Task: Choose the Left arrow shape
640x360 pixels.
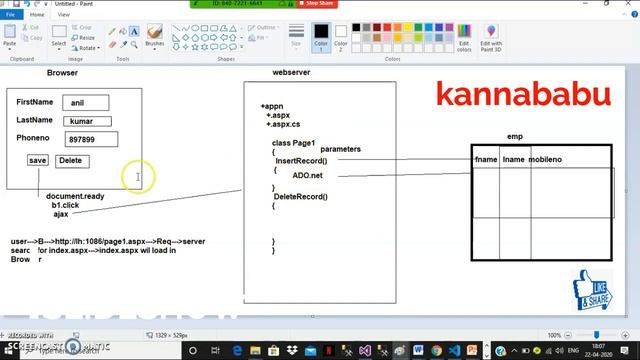Action: 223,38
